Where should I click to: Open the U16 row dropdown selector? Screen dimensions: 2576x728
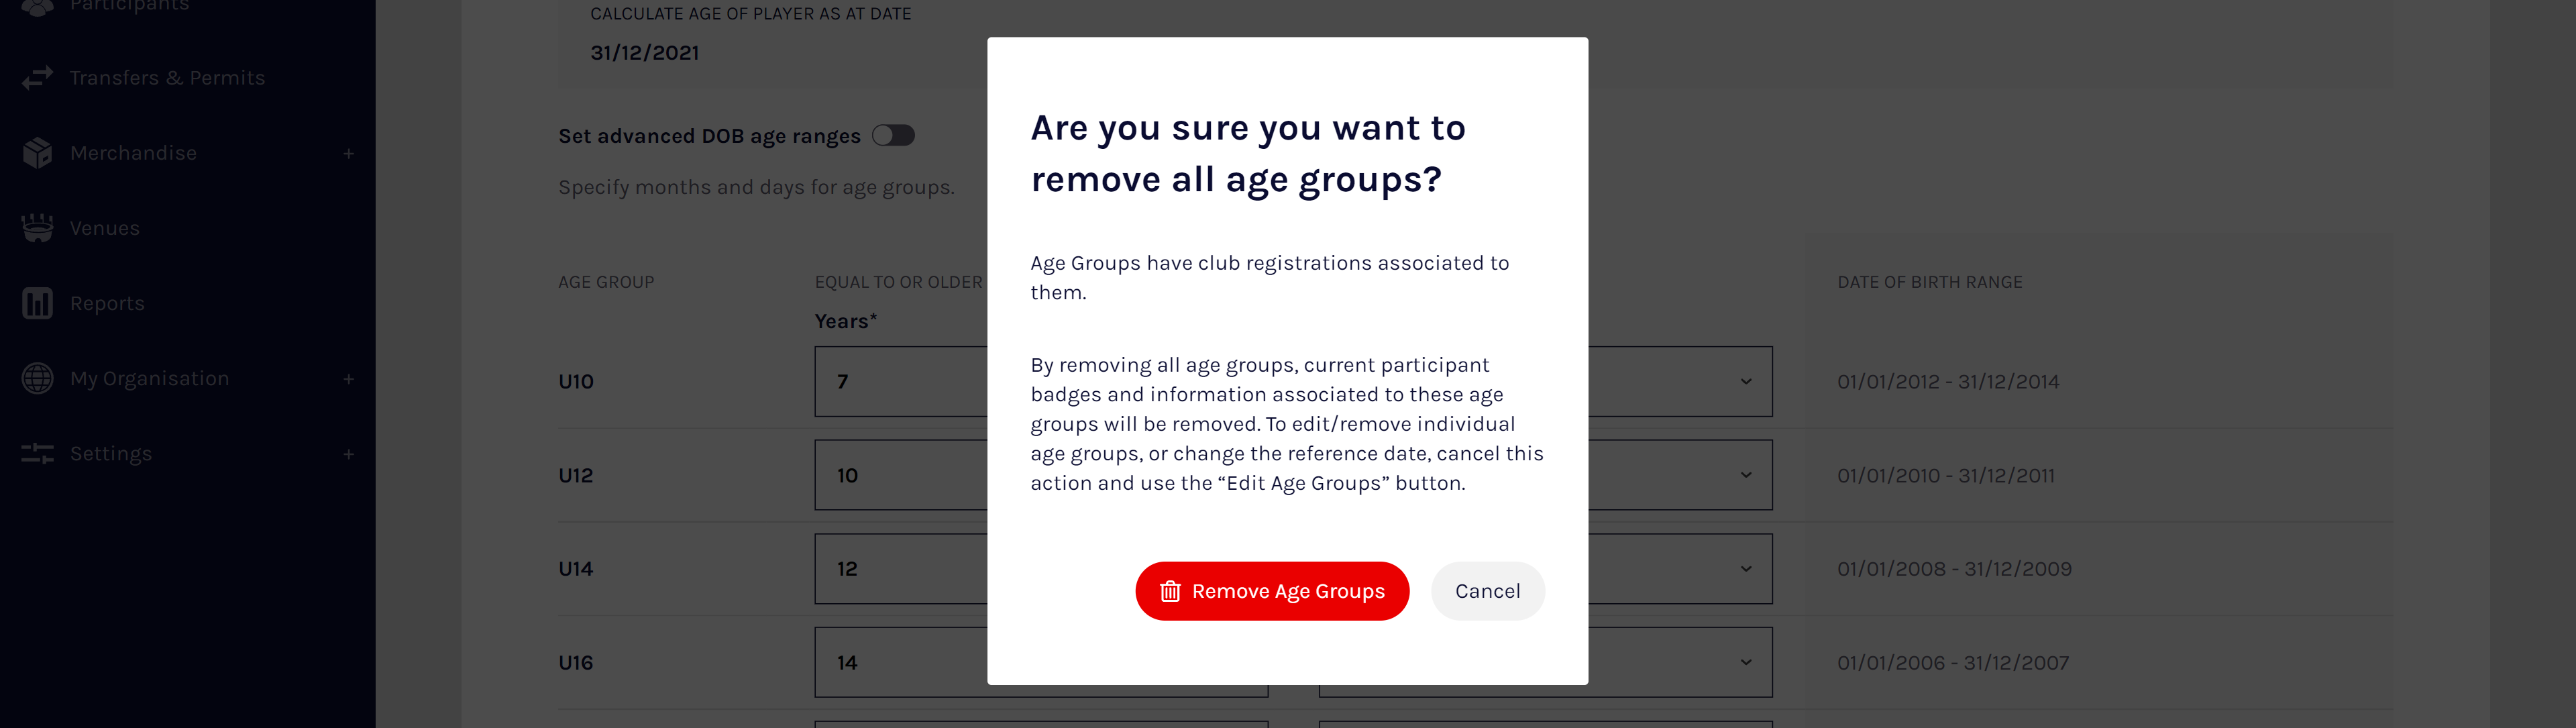[x=1745, y=661]
